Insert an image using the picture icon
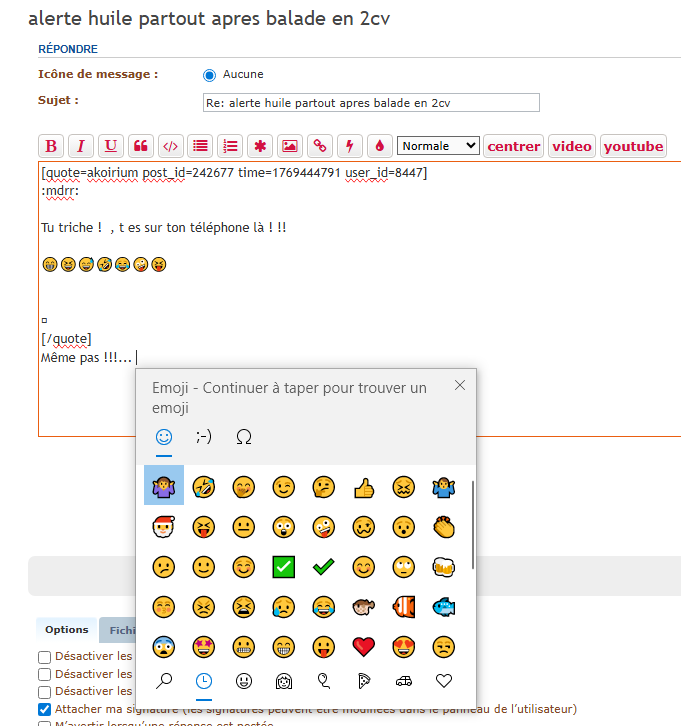Screen dimensions: 681x726 point(290,146)
